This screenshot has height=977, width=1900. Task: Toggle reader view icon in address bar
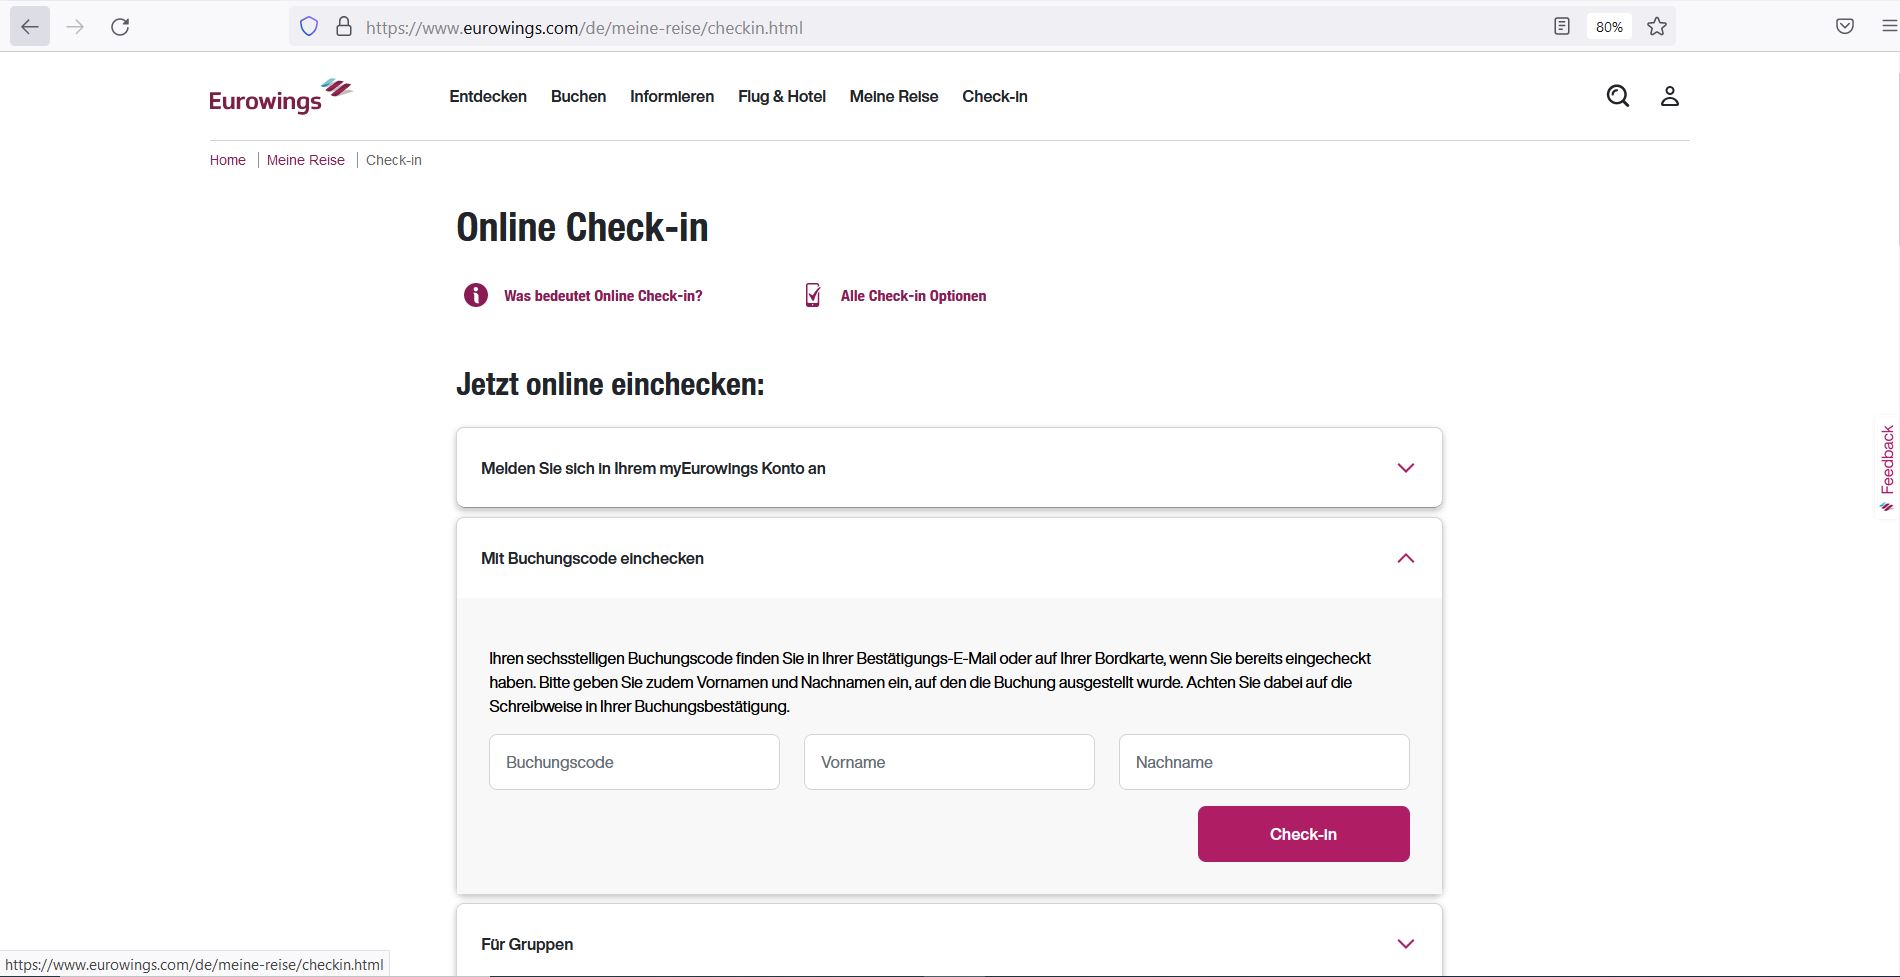pos(1562,27)
